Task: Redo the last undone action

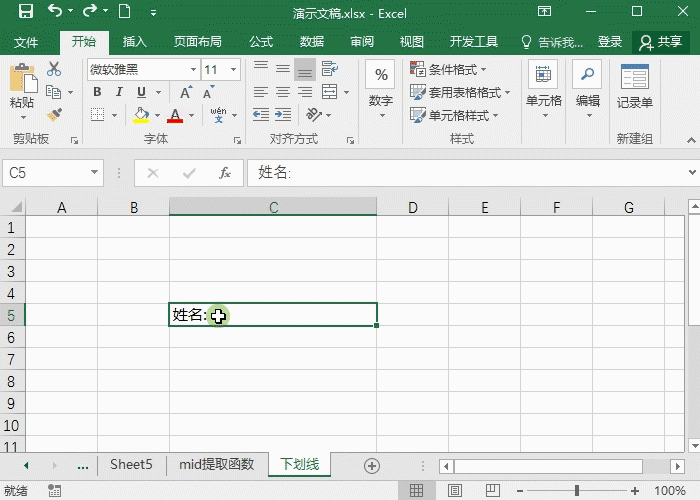Action: tap(90, 11)
